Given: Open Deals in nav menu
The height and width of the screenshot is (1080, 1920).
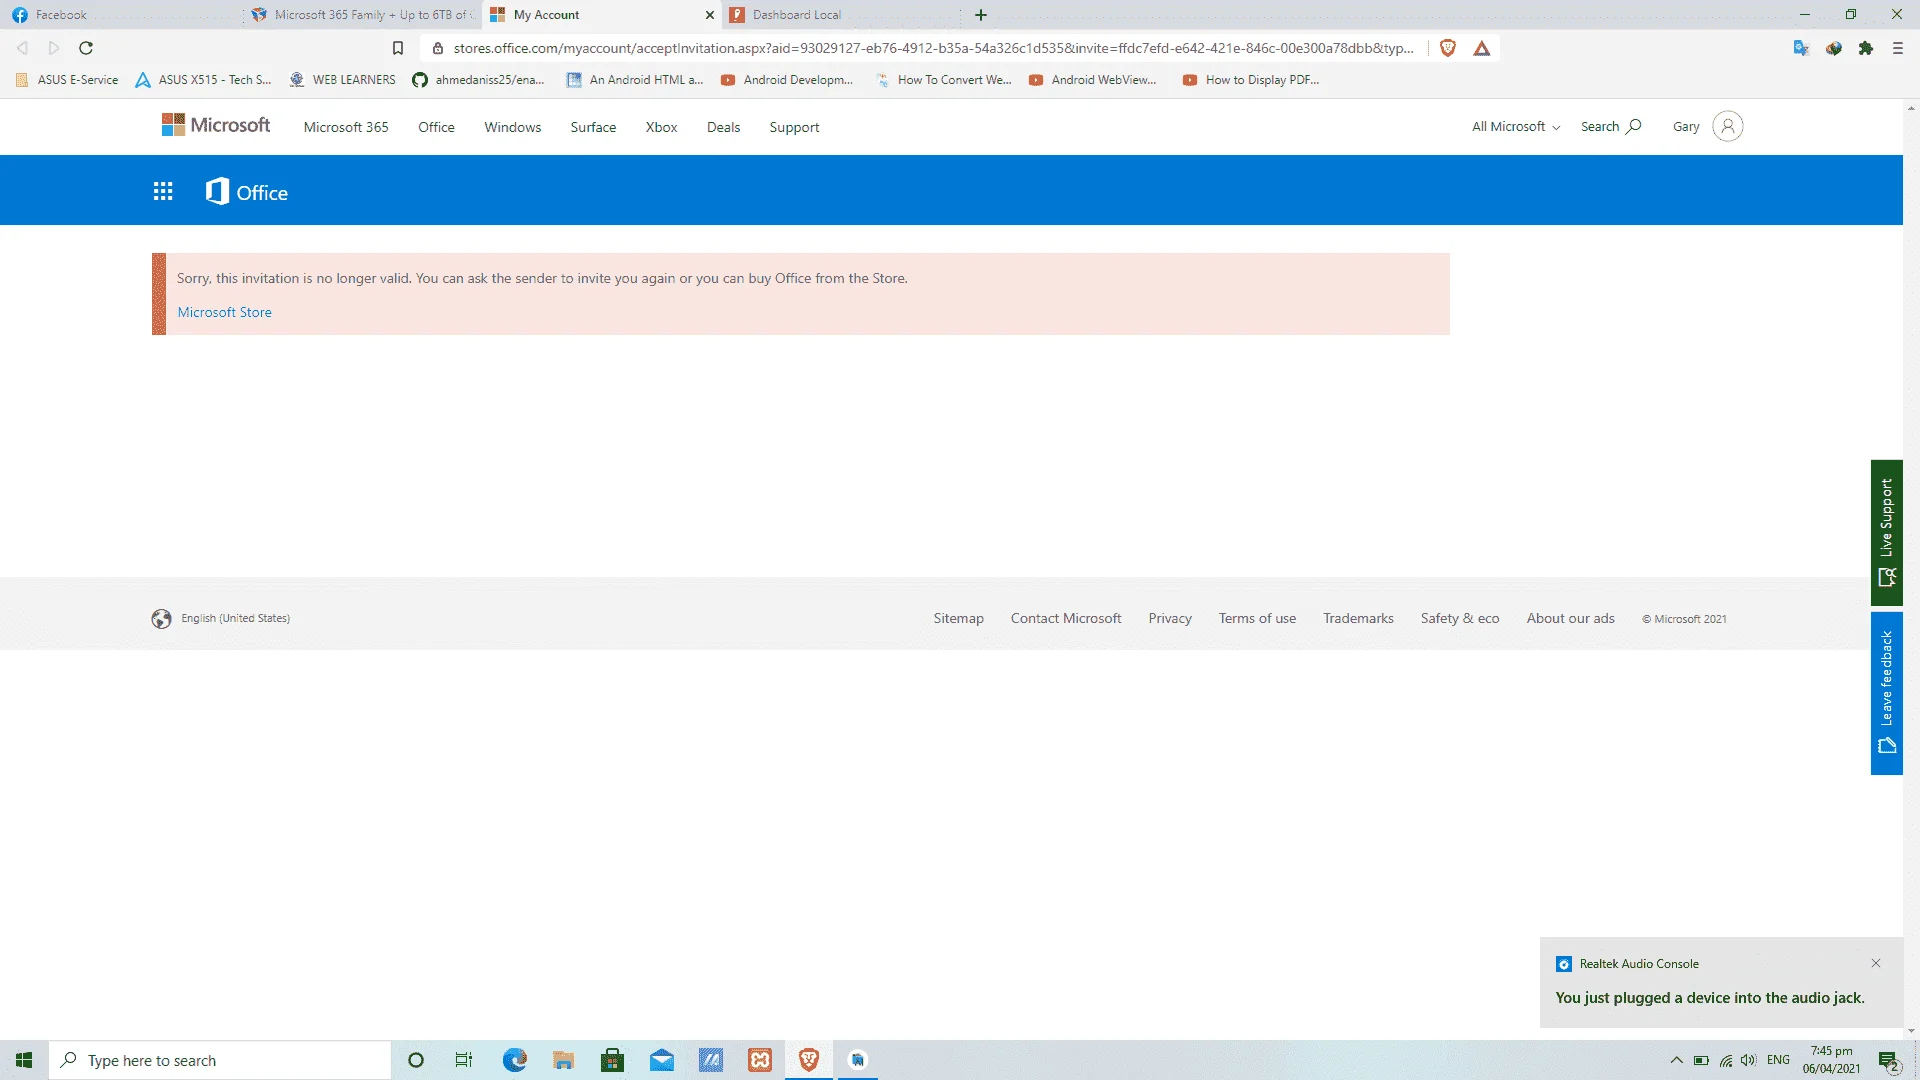Looking at the screenshot, I should [723, 127].
